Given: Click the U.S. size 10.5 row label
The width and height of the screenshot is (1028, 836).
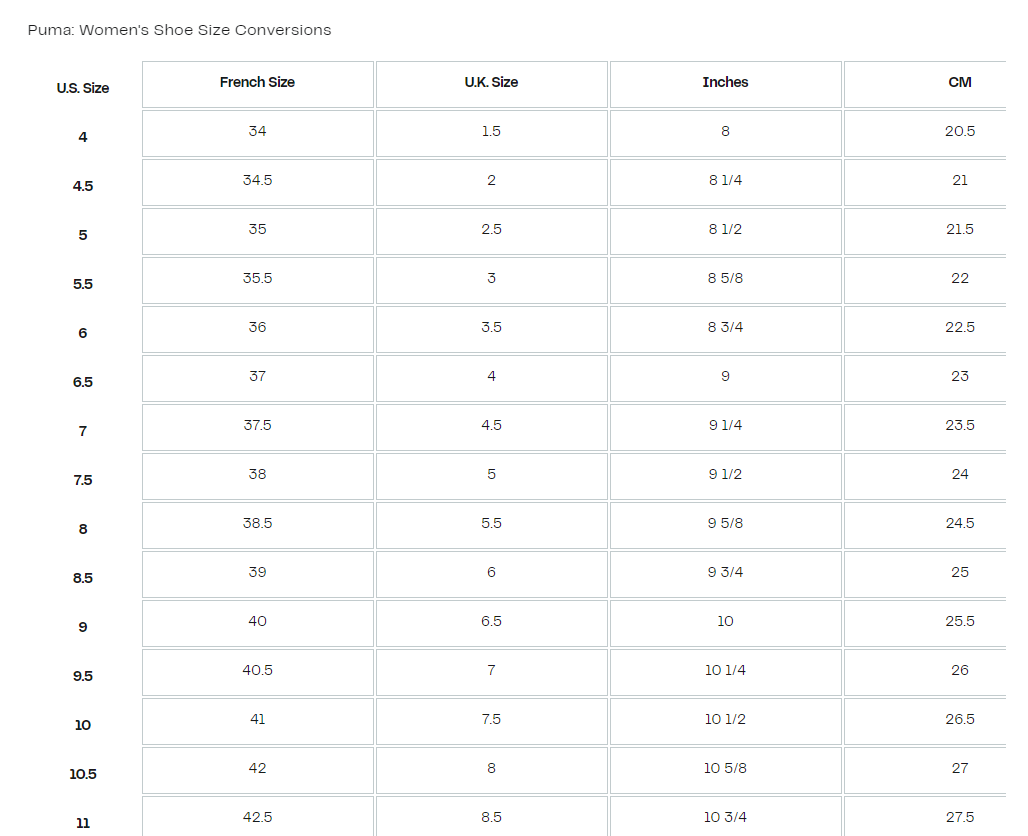Looking at the screenshot, I should pyautogui.click(x=83, y=774).
